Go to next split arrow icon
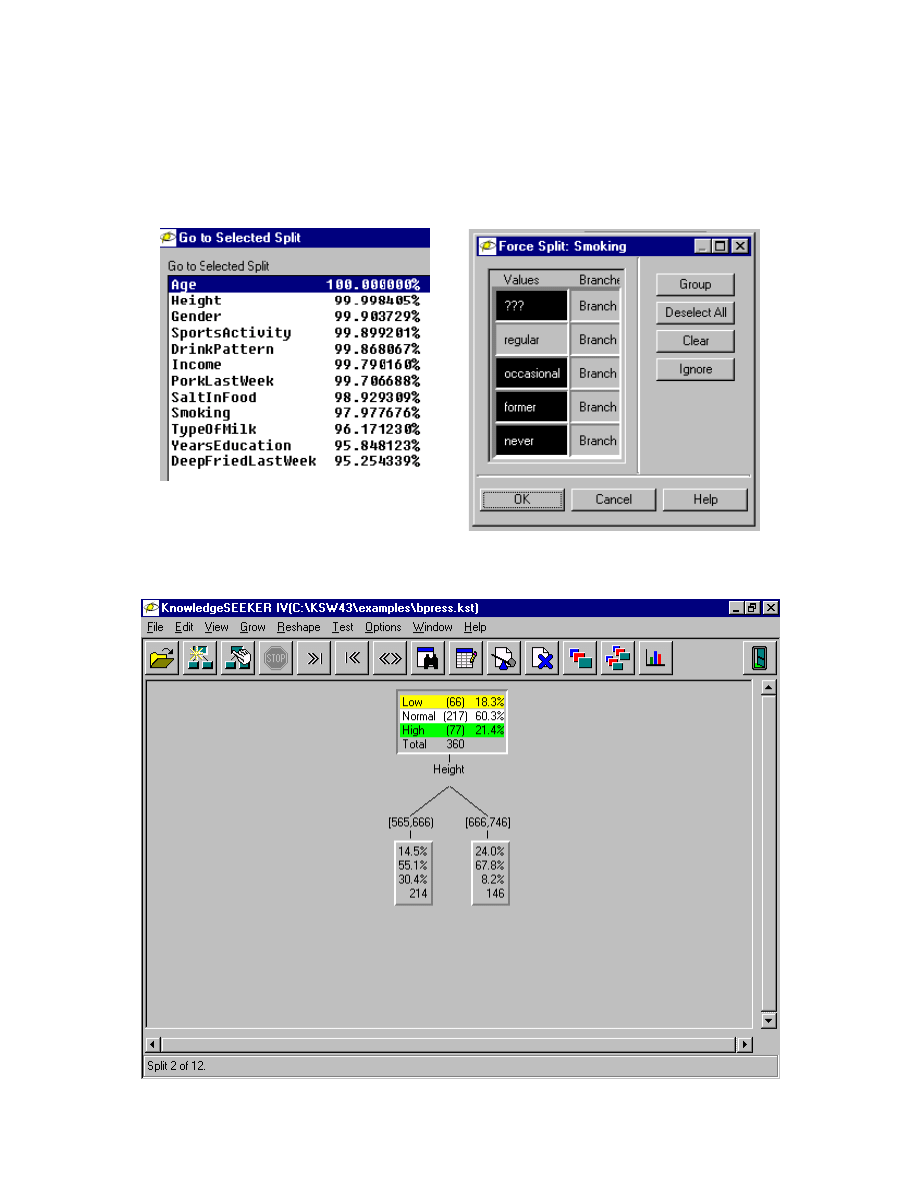 314,658
